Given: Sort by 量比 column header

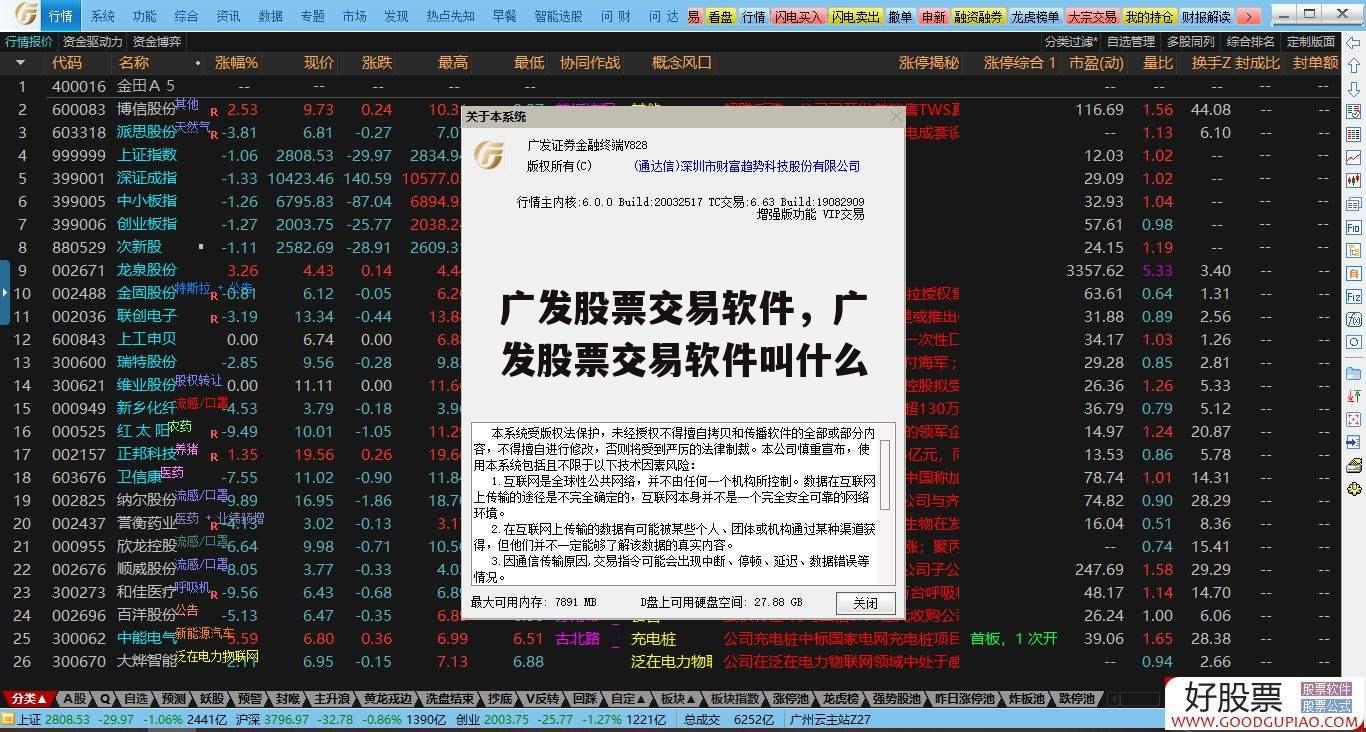Looking at the screenshot, I should [1157, 63].
